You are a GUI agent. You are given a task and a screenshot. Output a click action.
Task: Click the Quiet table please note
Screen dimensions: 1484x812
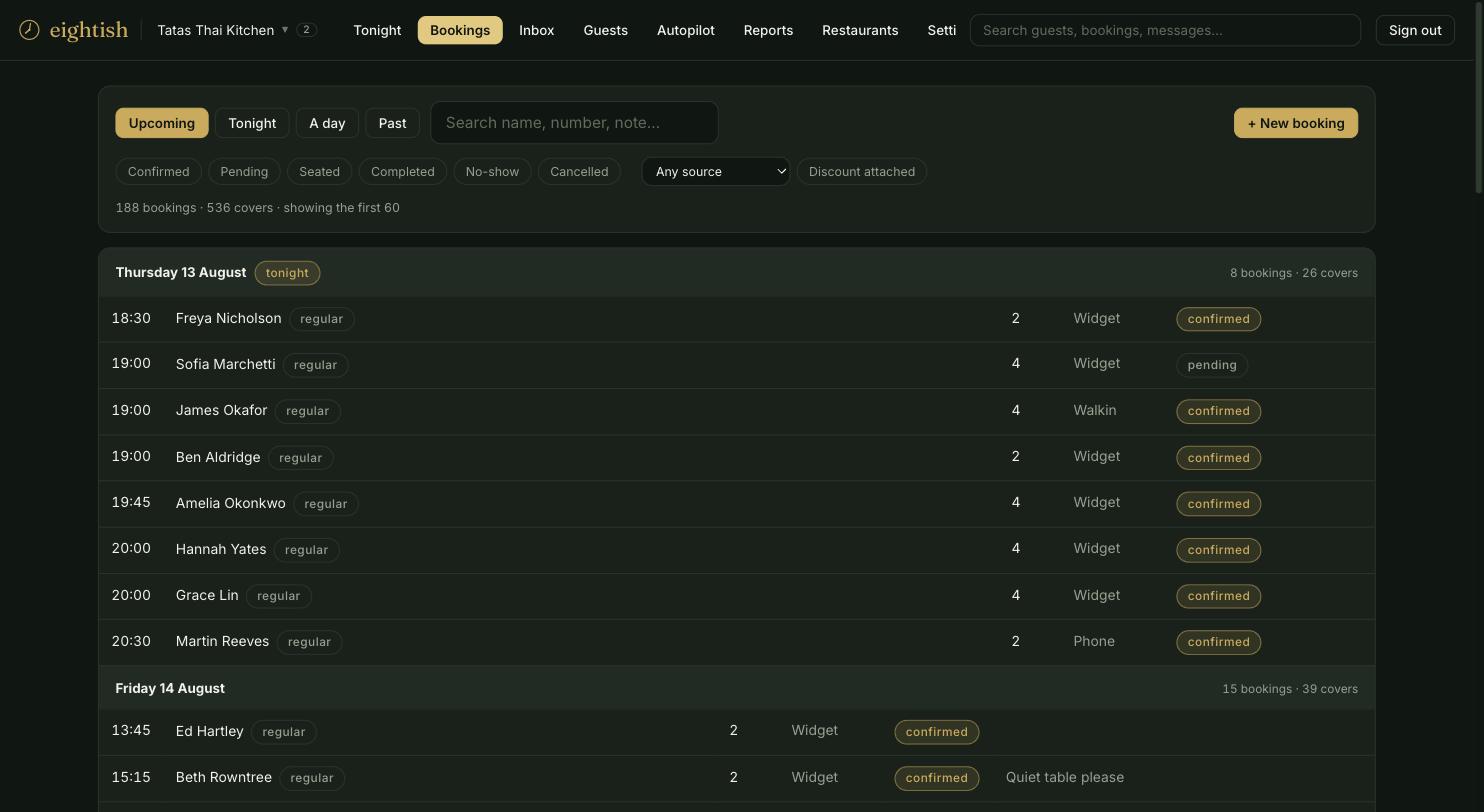click(x=1065, y=777)
